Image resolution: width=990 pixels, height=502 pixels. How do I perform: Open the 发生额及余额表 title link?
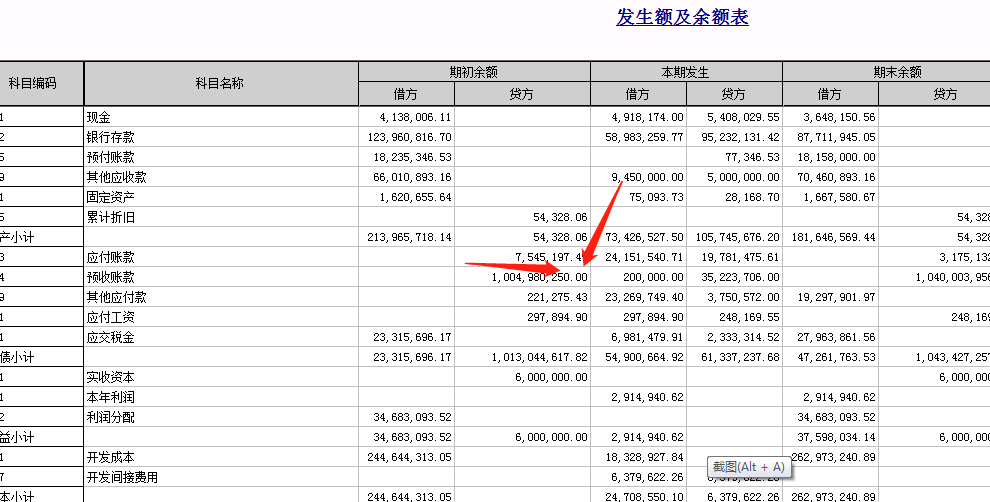click(x=682, y=17)
